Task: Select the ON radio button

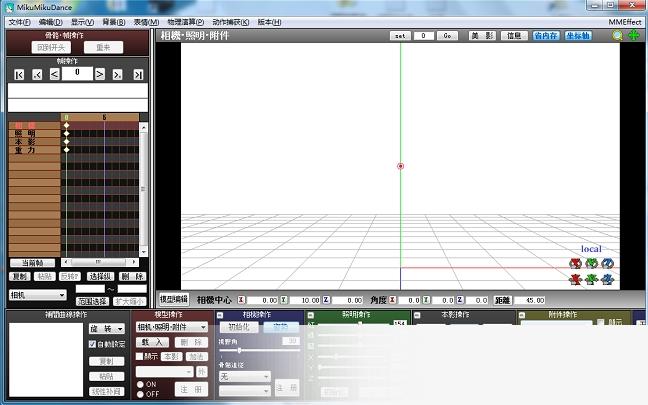Action: [140, 384]
